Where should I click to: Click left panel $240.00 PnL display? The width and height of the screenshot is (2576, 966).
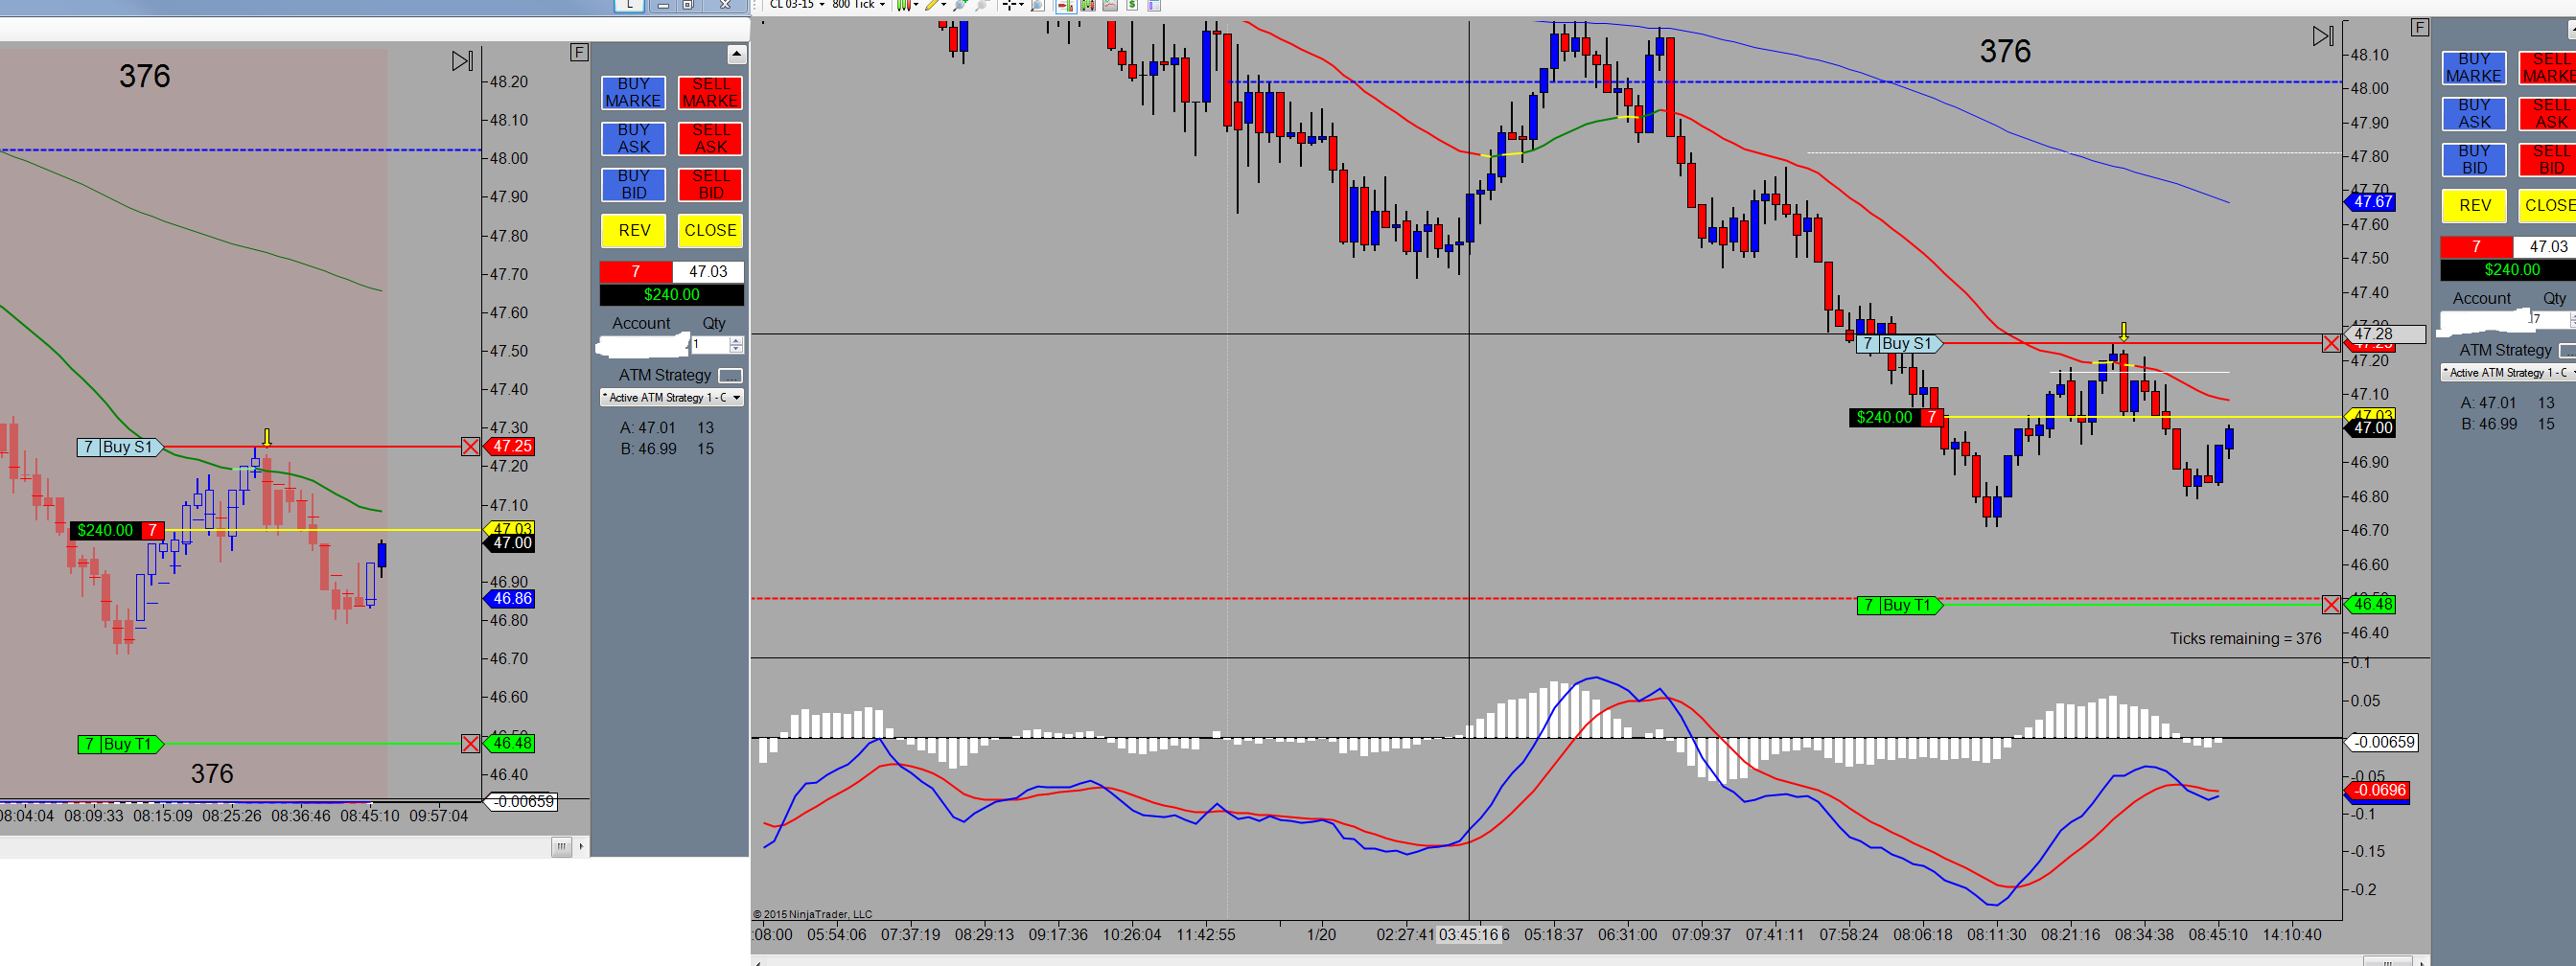pyautogui.click(x=671, y=294)
